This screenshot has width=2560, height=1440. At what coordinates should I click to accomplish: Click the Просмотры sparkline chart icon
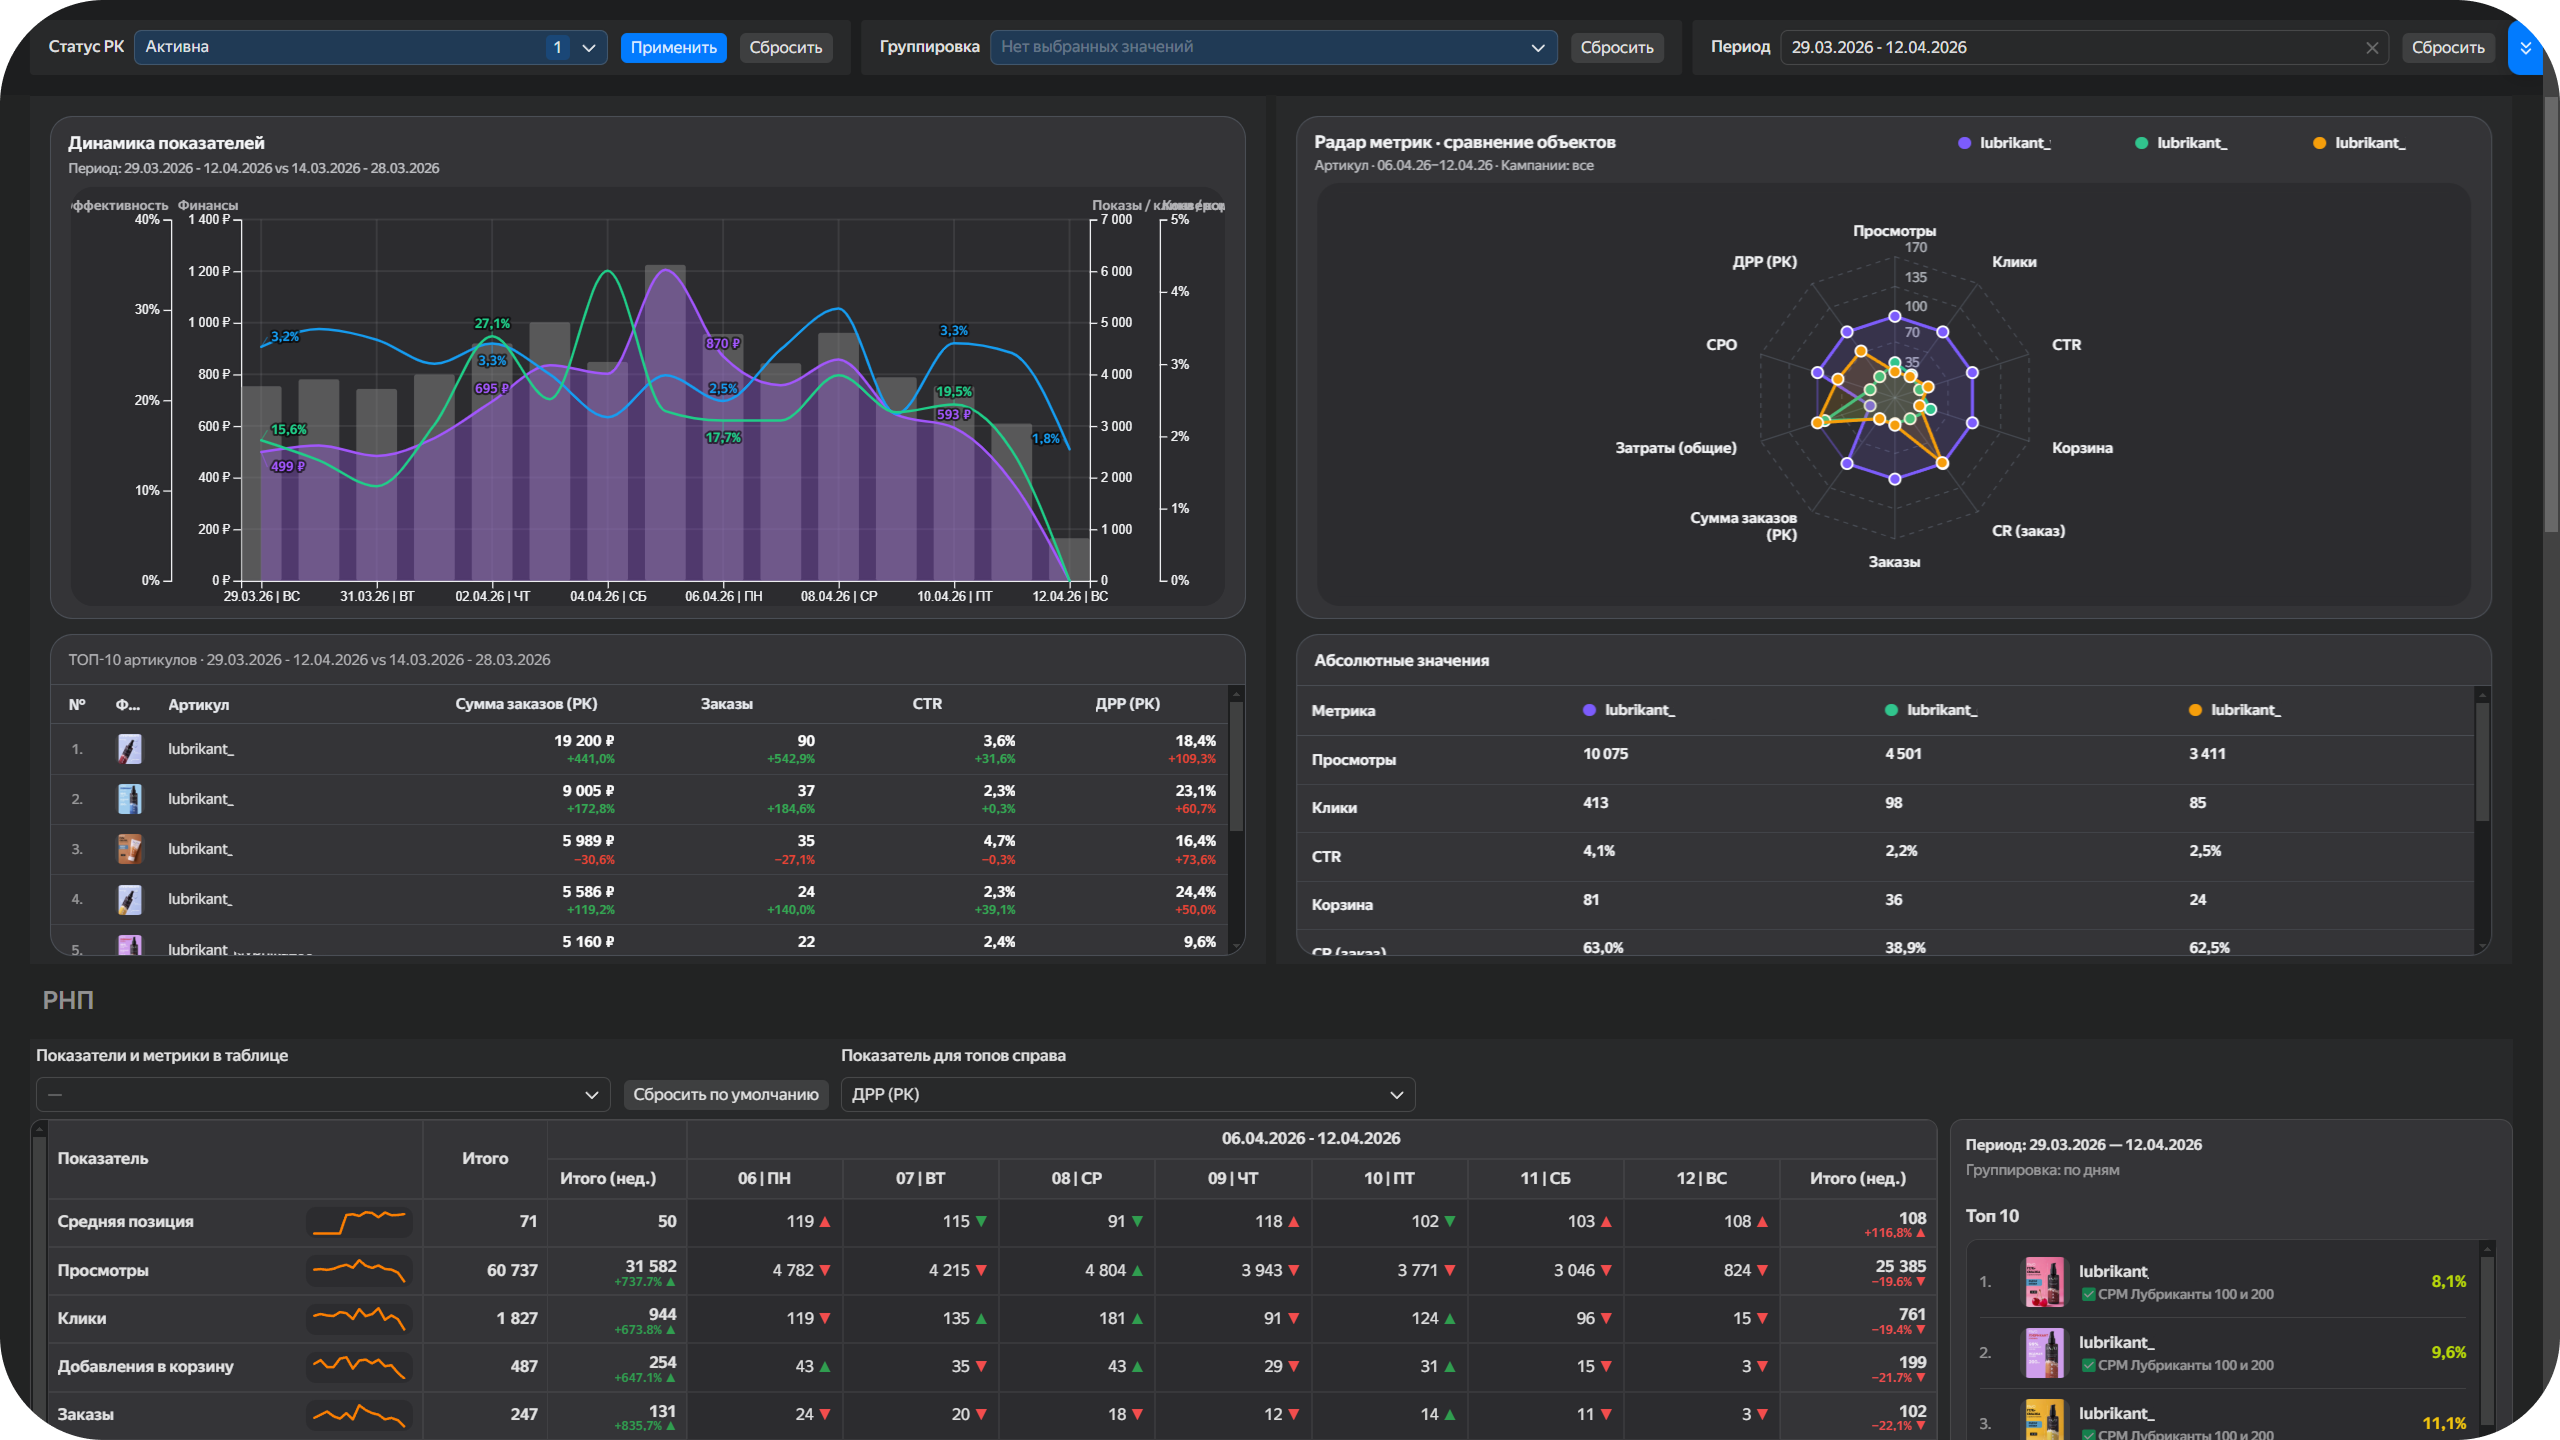click(359, 1270)
